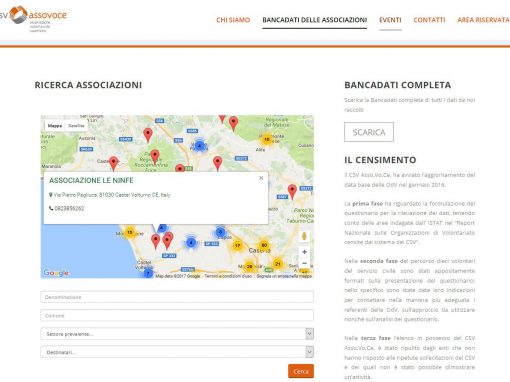Click Segnala un errore nella mappa
The image size is (510, 382).
284,276
